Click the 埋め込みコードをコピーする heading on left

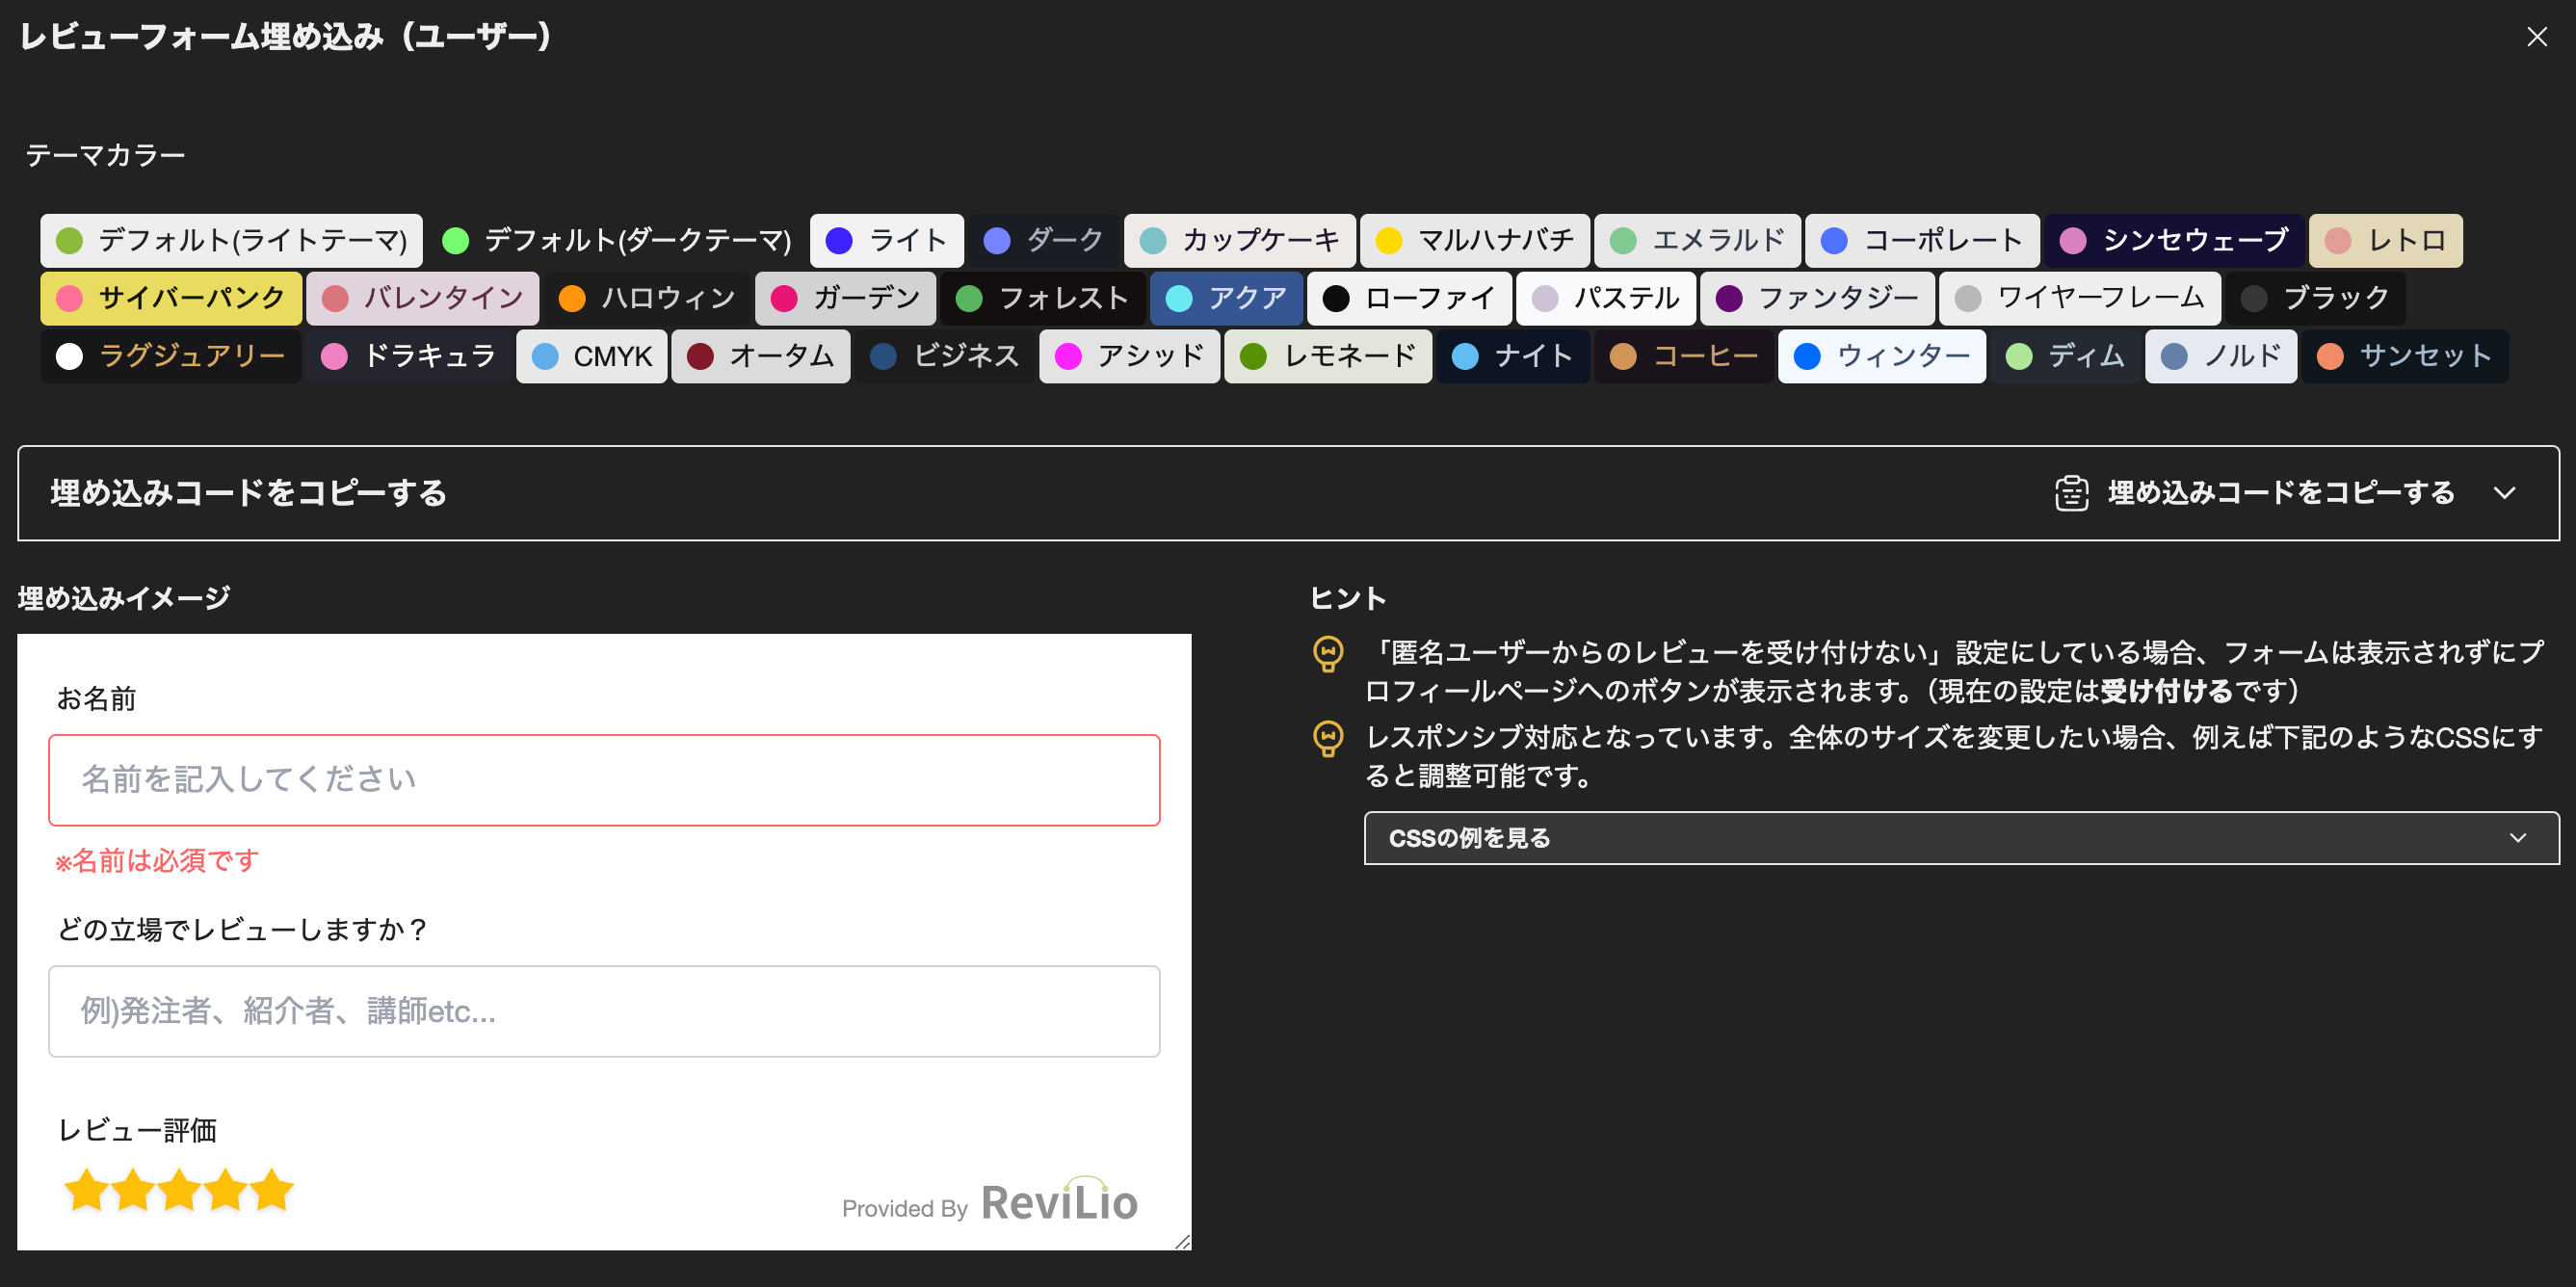tap(248, 493)
